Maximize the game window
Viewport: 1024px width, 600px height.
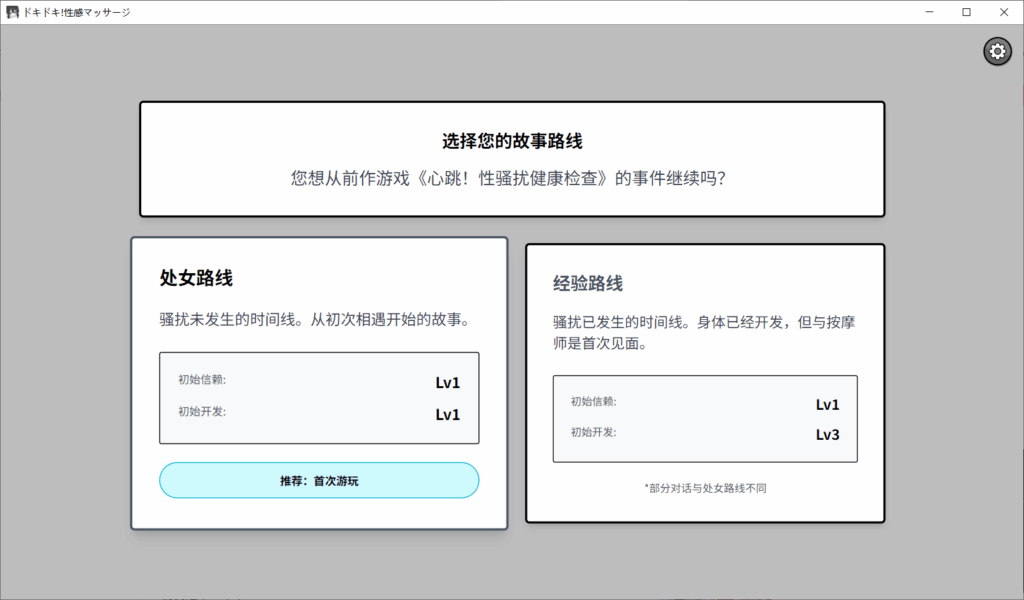[x=967, y=12]
